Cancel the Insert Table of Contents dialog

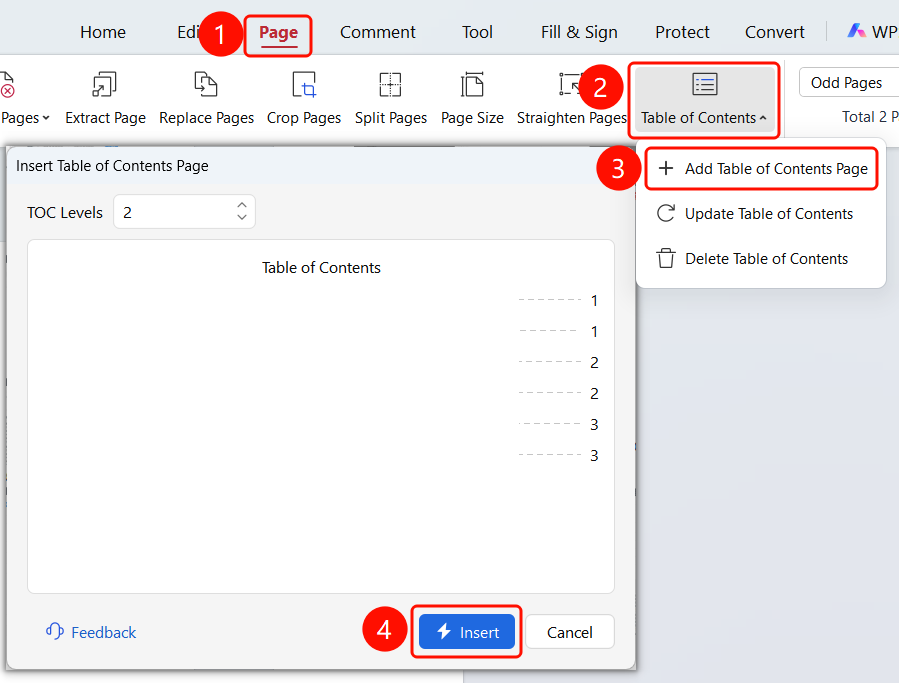[x=569, y=632]
